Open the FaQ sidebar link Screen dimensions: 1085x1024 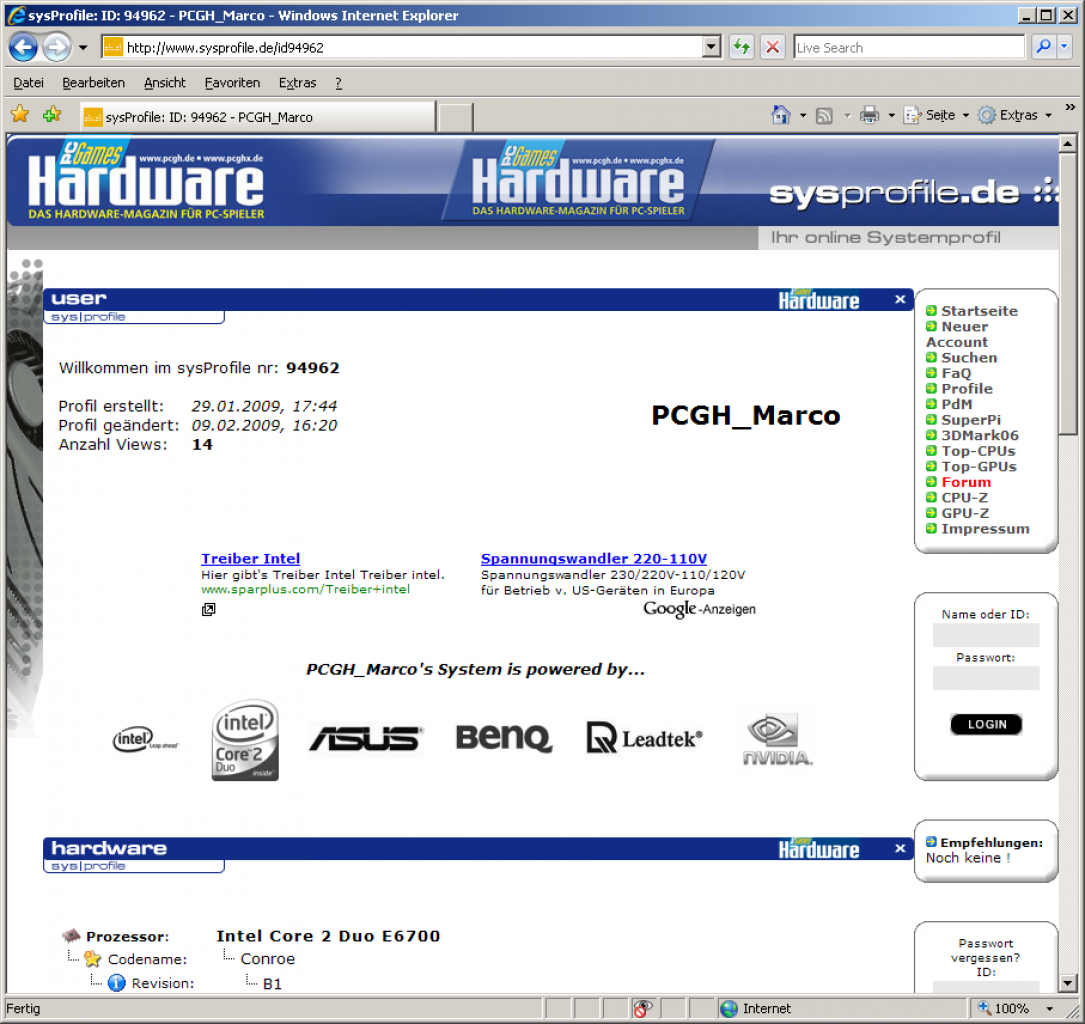956,373
